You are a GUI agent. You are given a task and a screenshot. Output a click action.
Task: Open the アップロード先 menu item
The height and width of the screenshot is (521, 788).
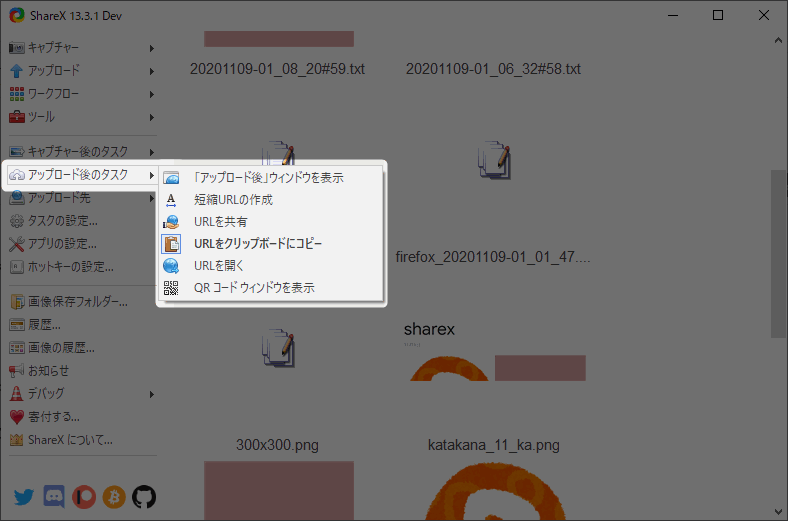click(x=82, y=198)
